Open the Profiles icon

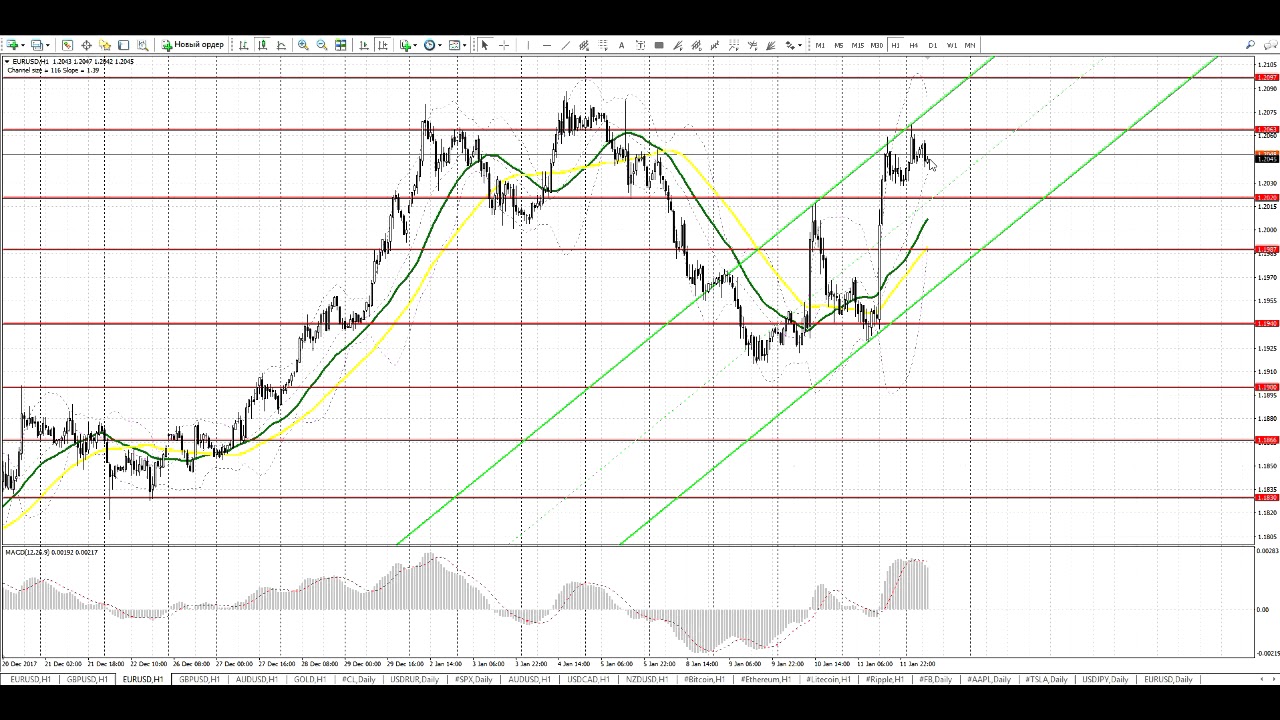37,45
